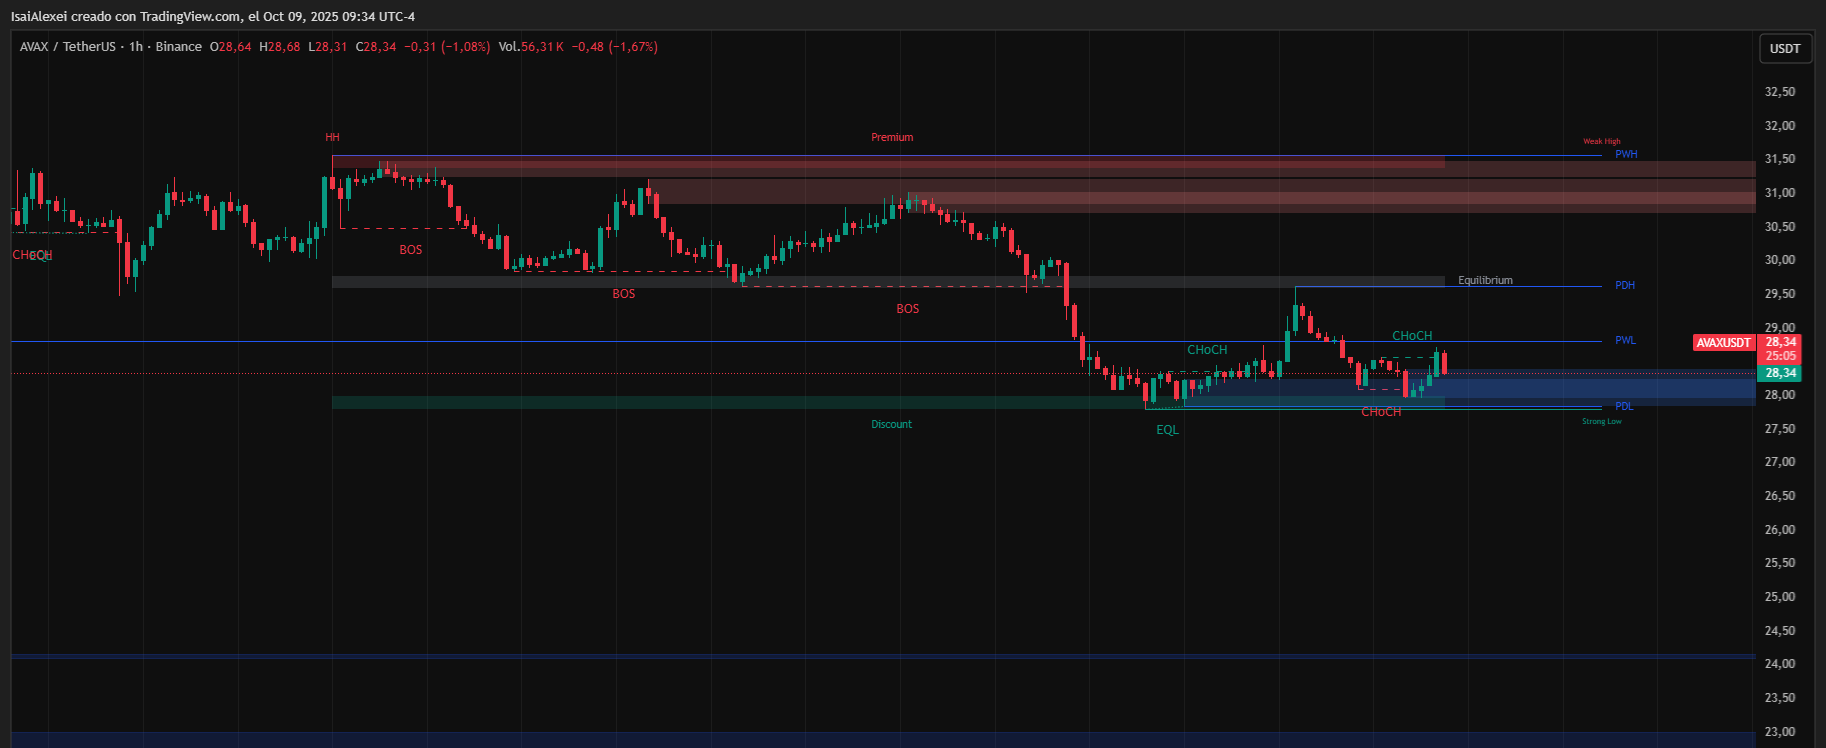Click the PDL level label

coord(1624,406)
